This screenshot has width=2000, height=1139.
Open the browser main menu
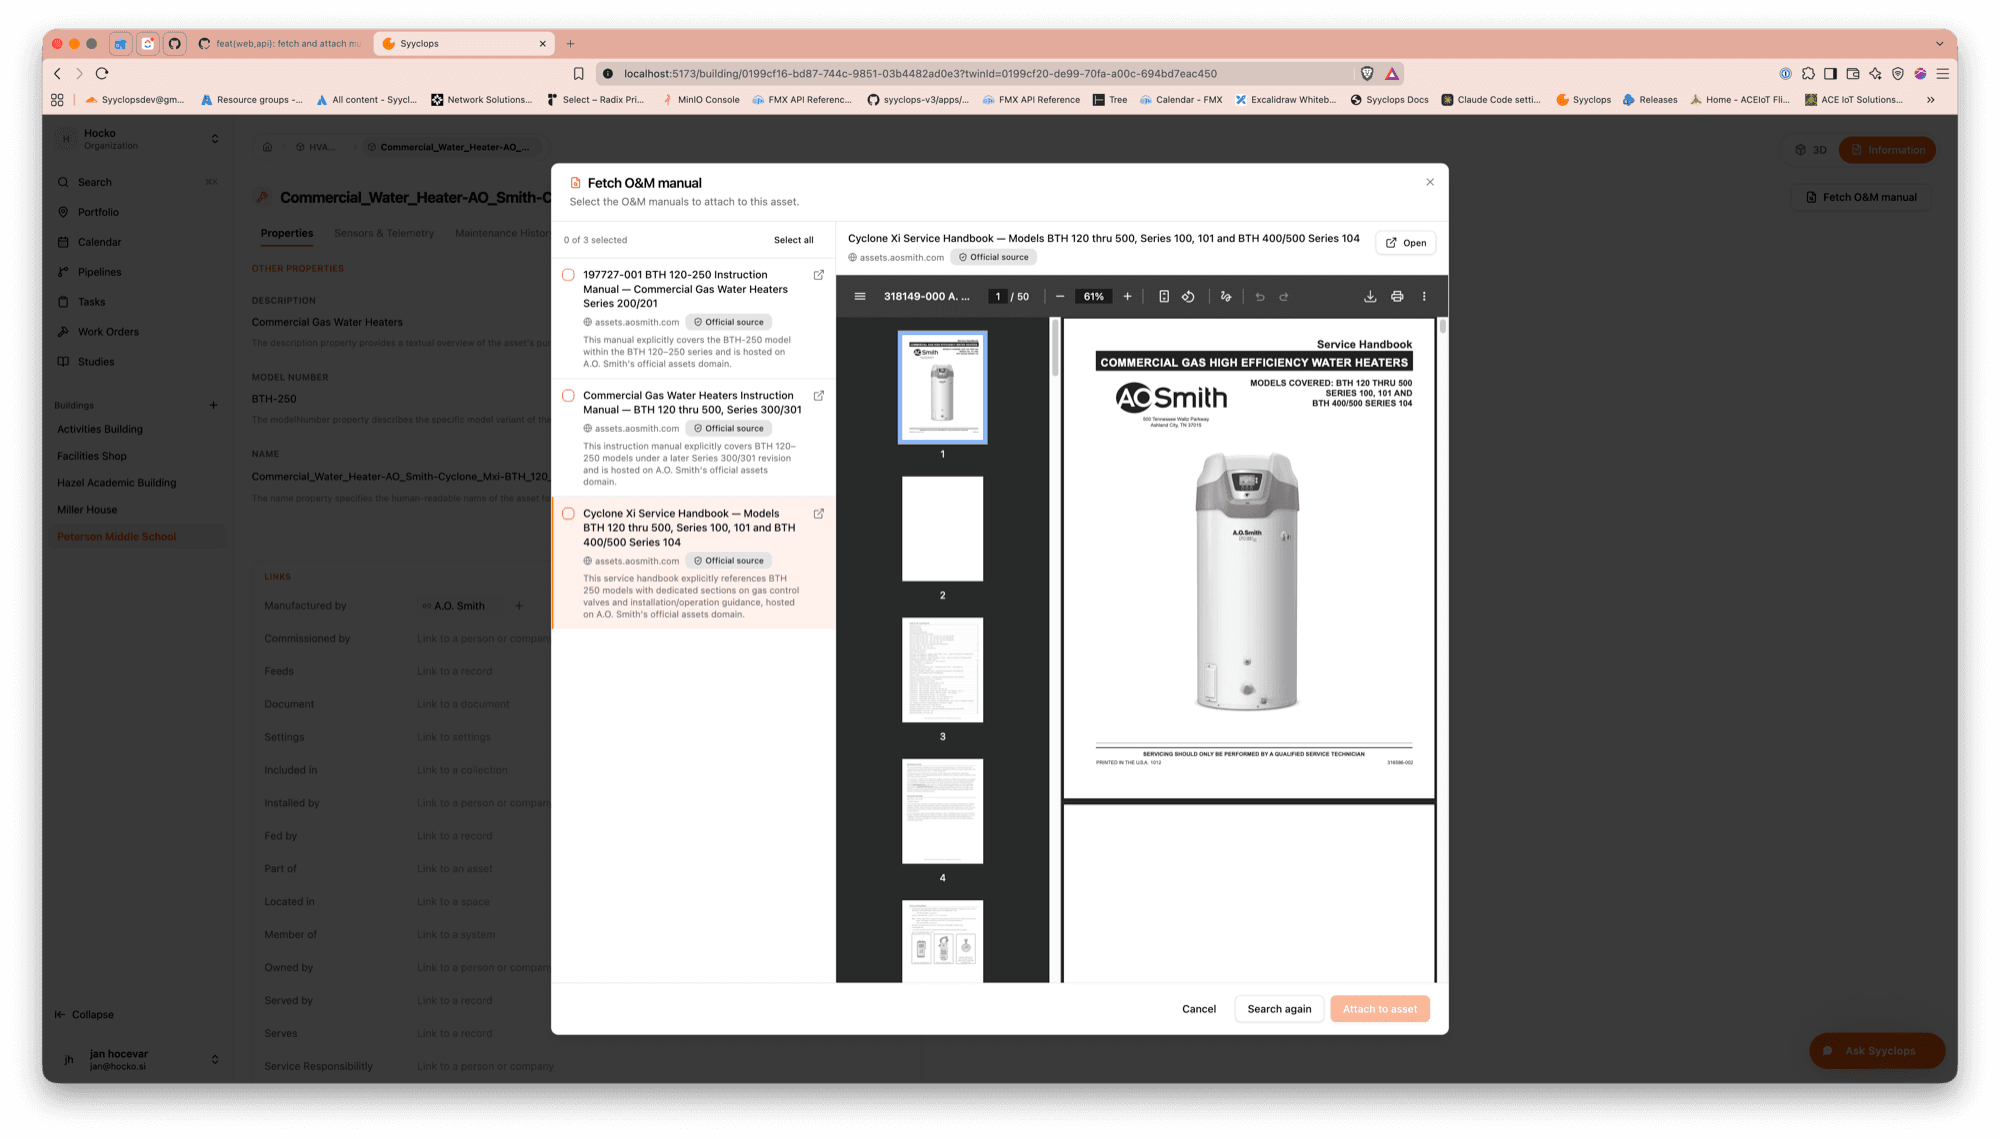click(1942, 74)
